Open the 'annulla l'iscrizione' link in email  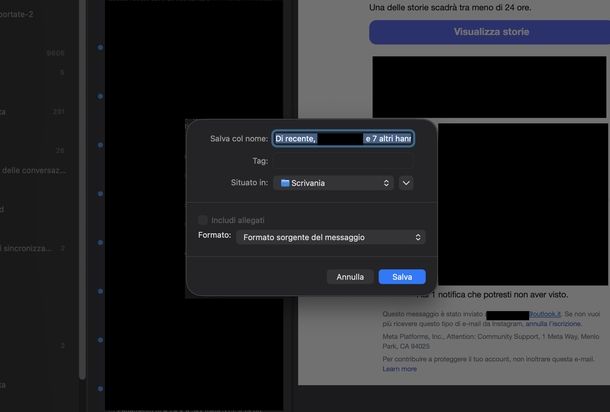(553, 324)
